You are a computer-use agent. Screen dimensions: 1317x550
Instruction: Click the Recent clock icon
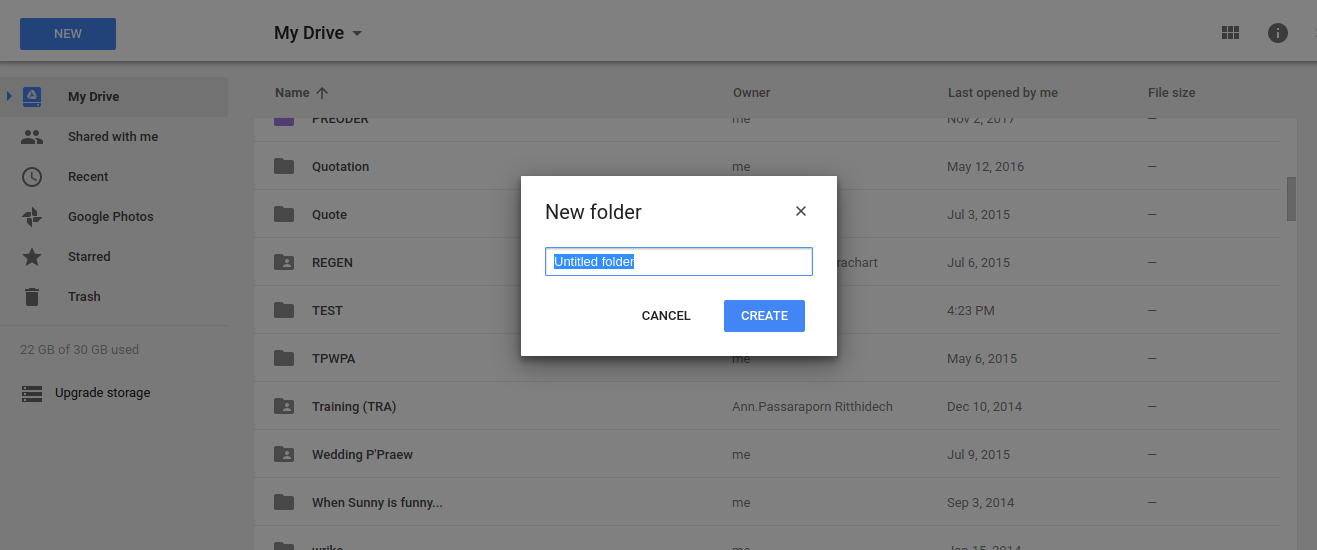[32, 177]
